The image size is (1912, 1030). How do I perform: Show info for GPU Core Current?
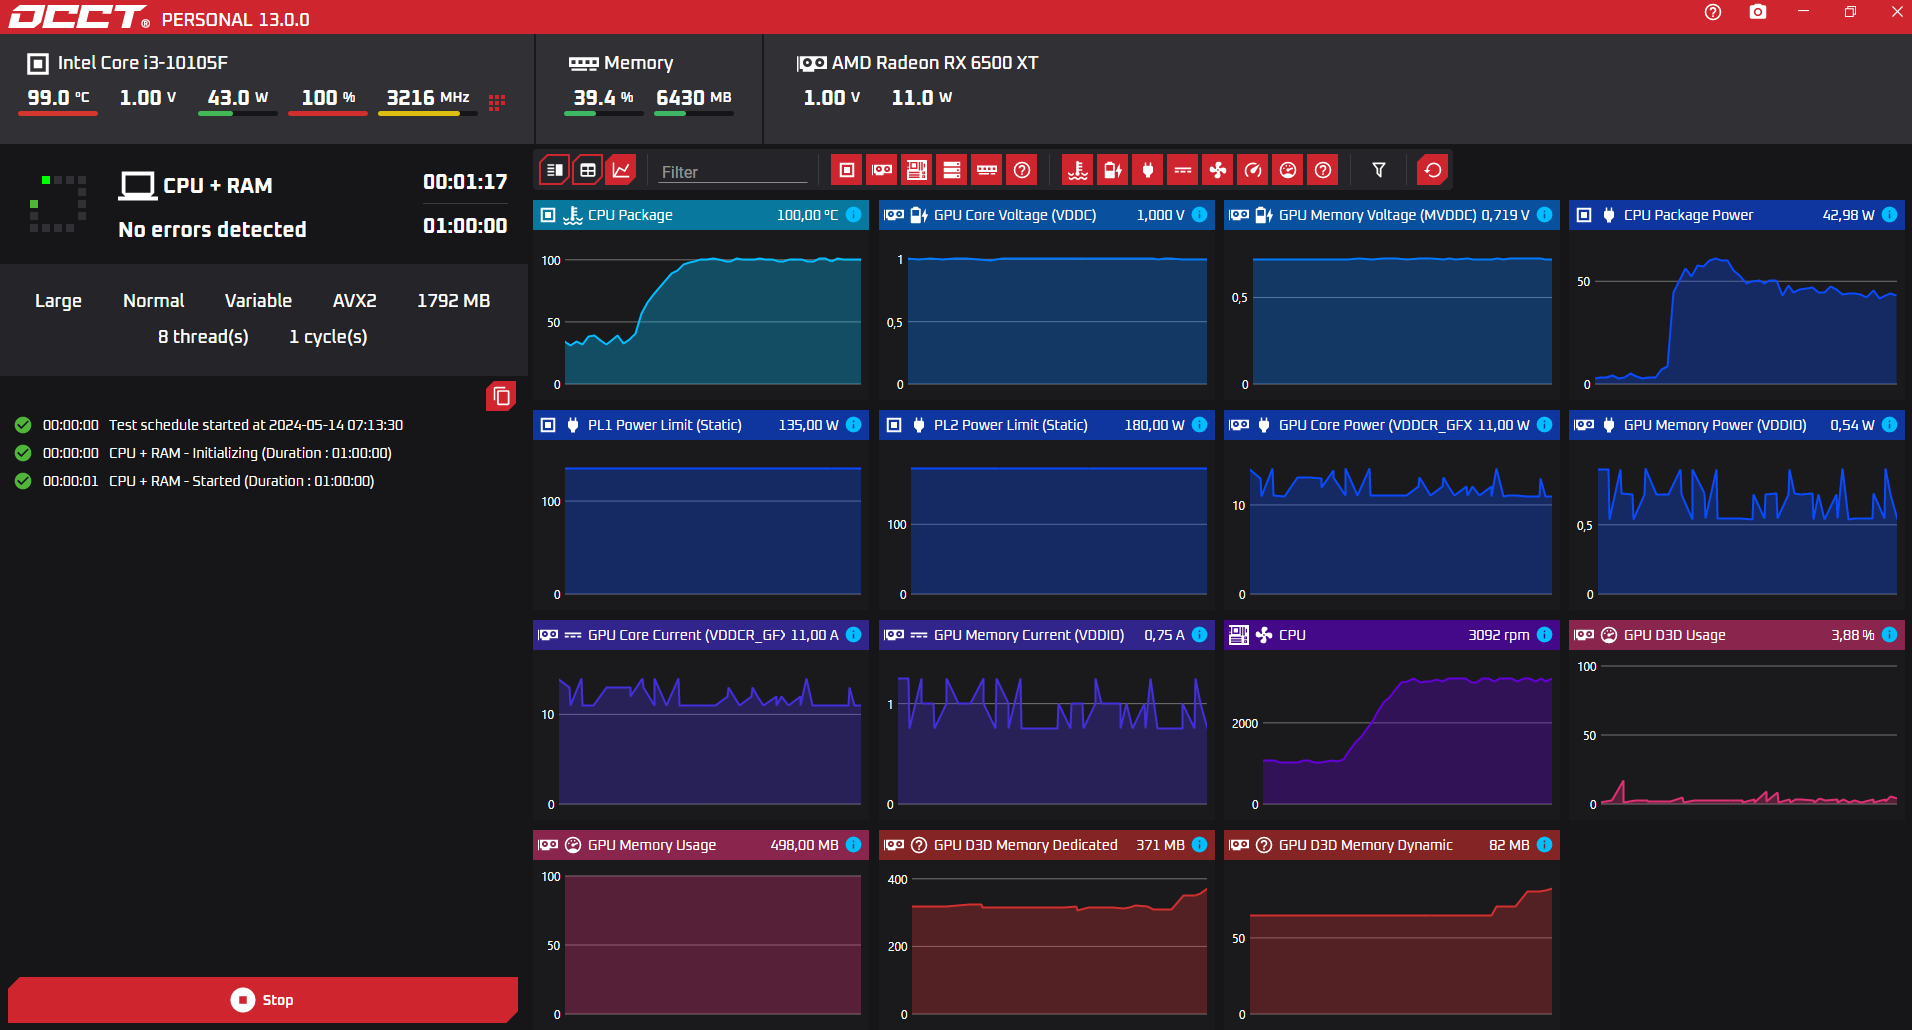coord(854,635)
